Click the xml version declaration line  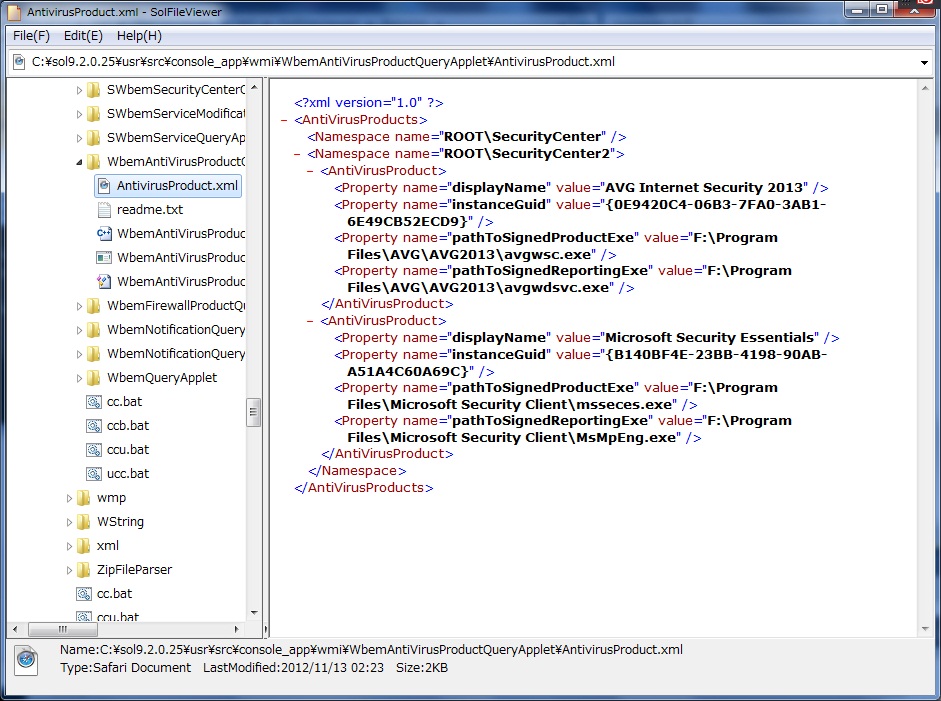(x=368, y=103)
